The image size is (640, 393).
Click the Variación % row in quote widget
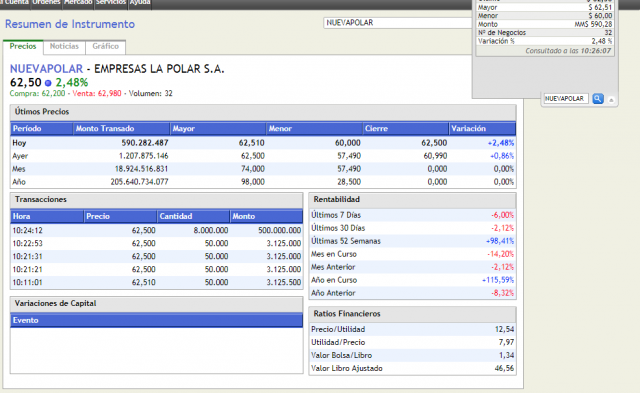545,41
